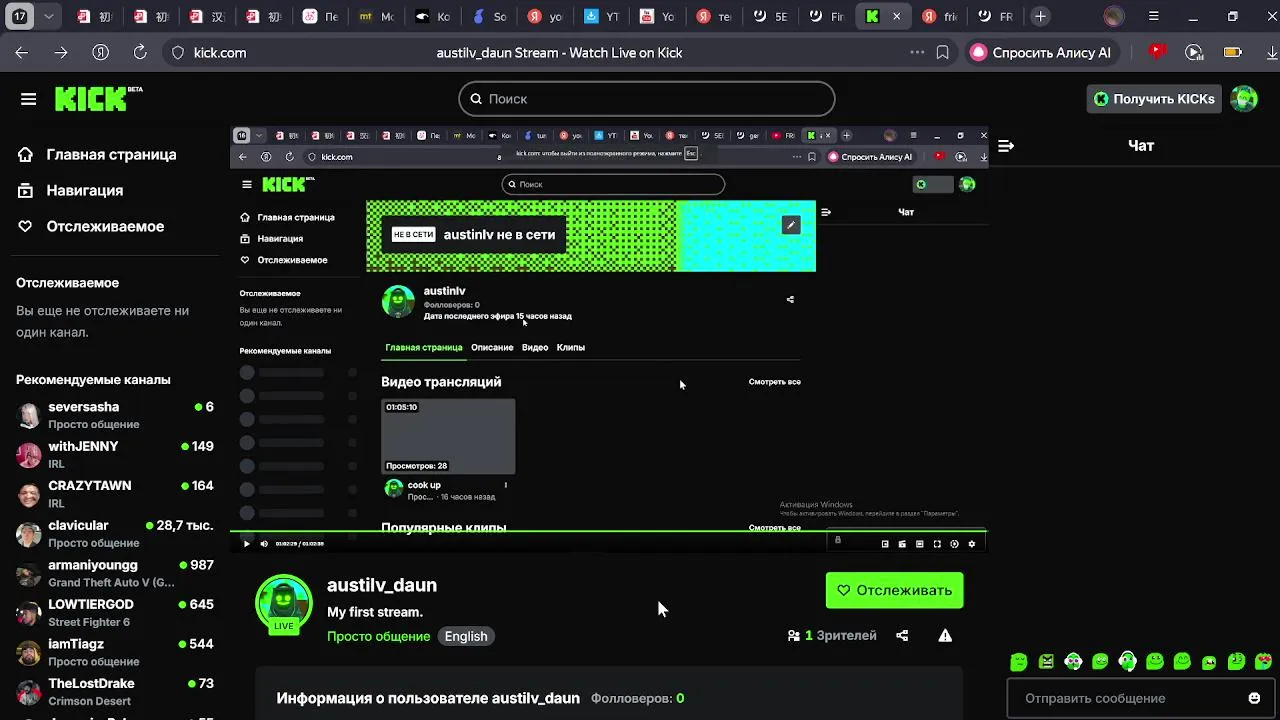Click the browser reload button
1280x720 pixels.
[x=140, y=53]
